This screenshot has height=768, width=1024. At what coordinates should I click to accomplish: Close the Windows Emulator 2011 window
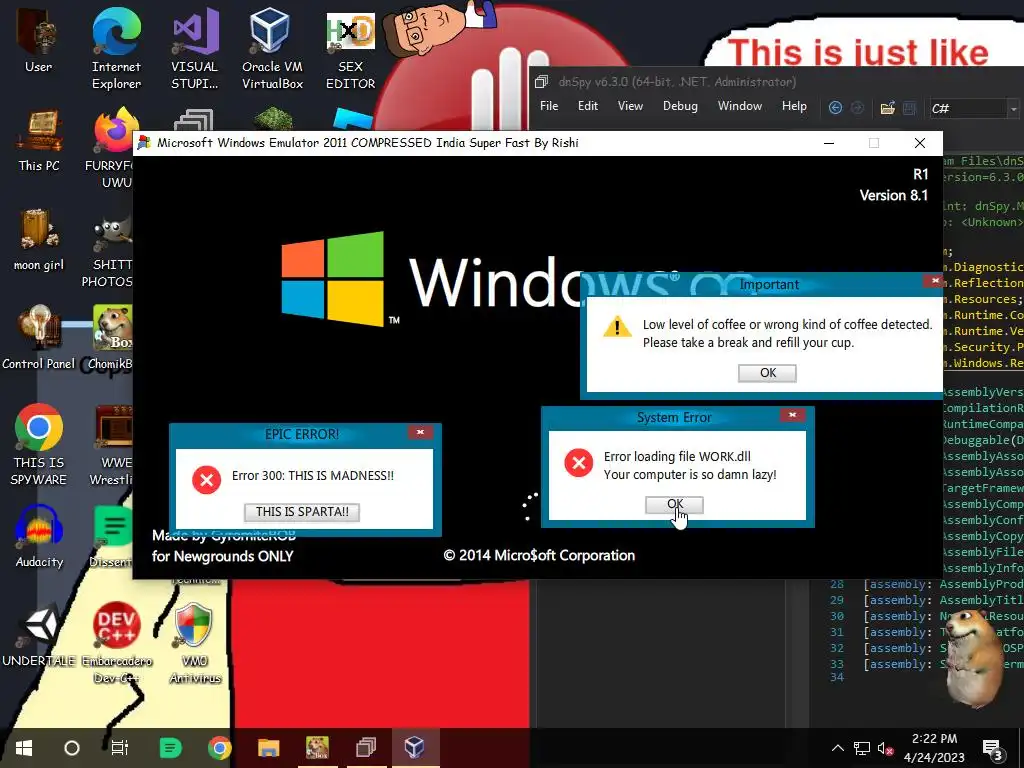pyautogui.click(x=920, y=143)
